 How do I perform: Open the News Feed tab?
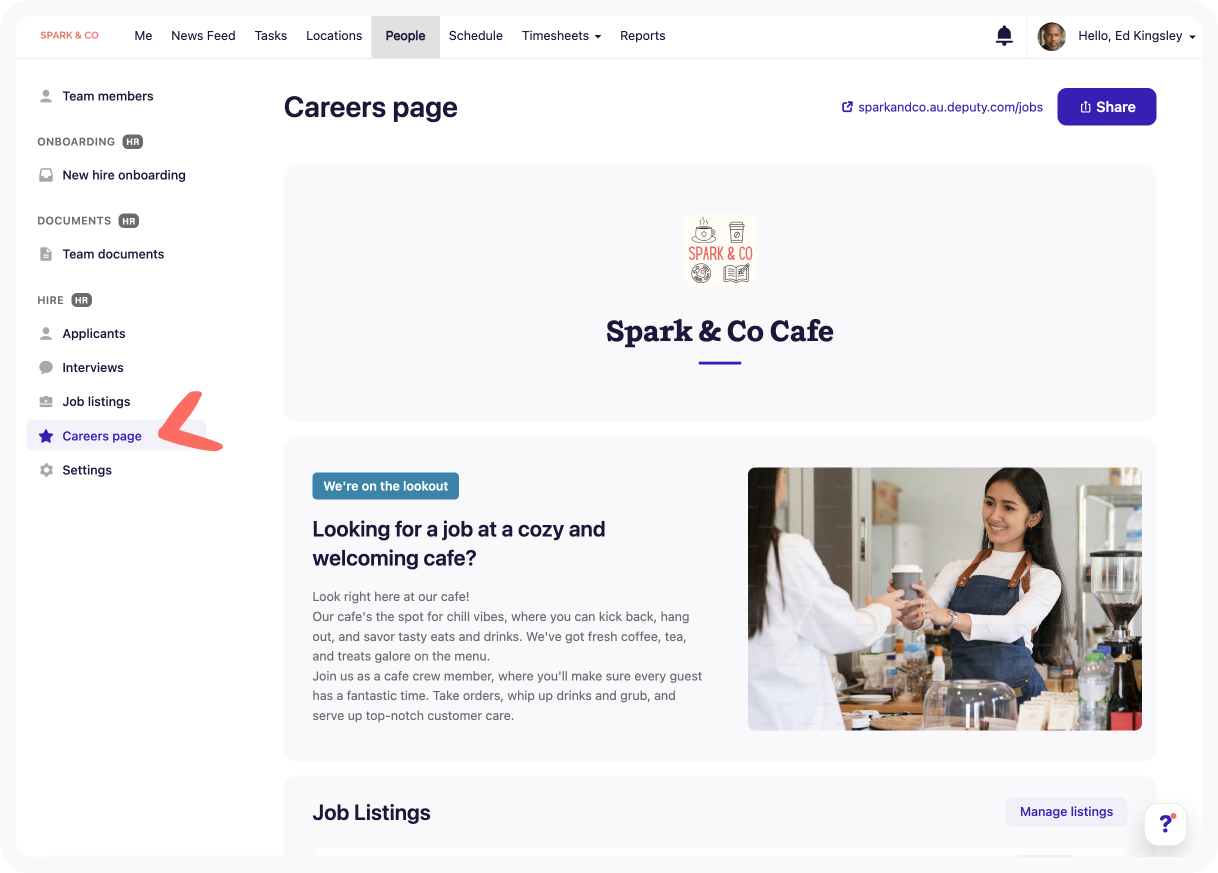203,36
